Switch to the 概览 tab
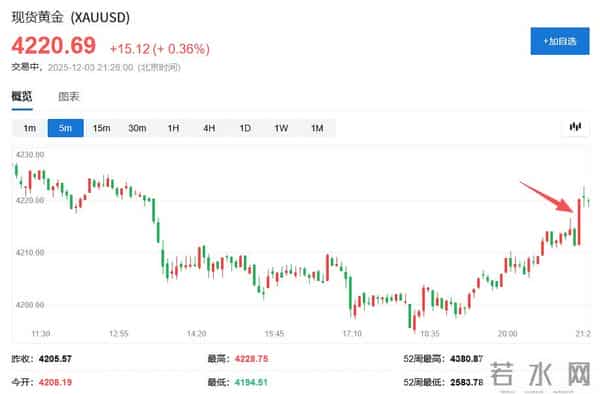This screenshot has height=394, width=600. pos(22,96)
